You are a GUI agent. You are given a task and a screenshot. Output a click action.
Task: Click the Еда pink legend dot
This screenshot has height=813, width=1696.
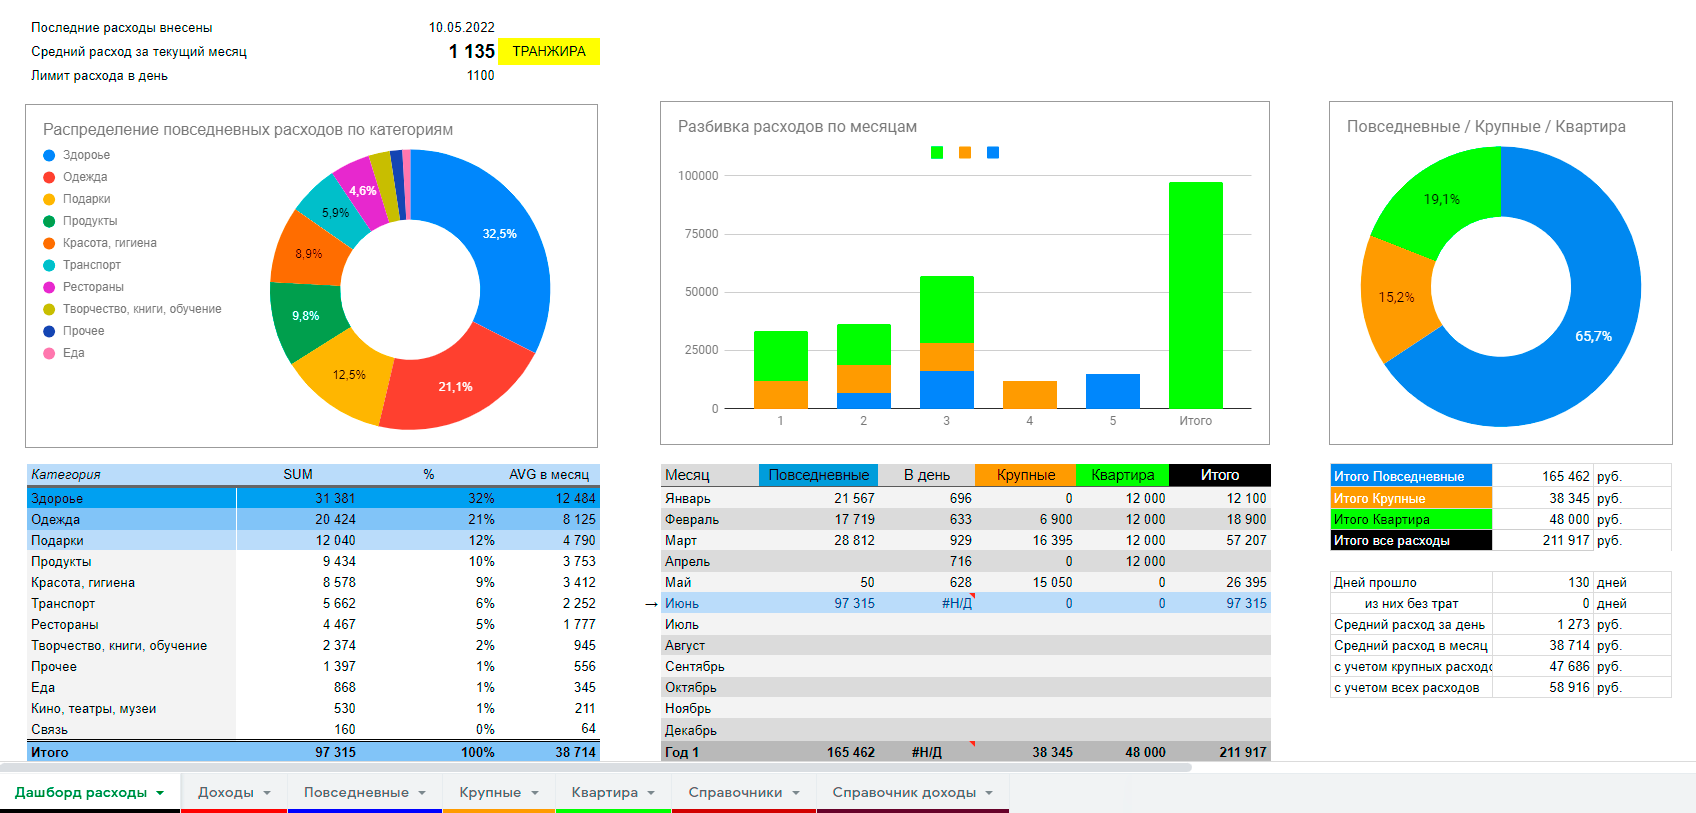pos(49,353)
